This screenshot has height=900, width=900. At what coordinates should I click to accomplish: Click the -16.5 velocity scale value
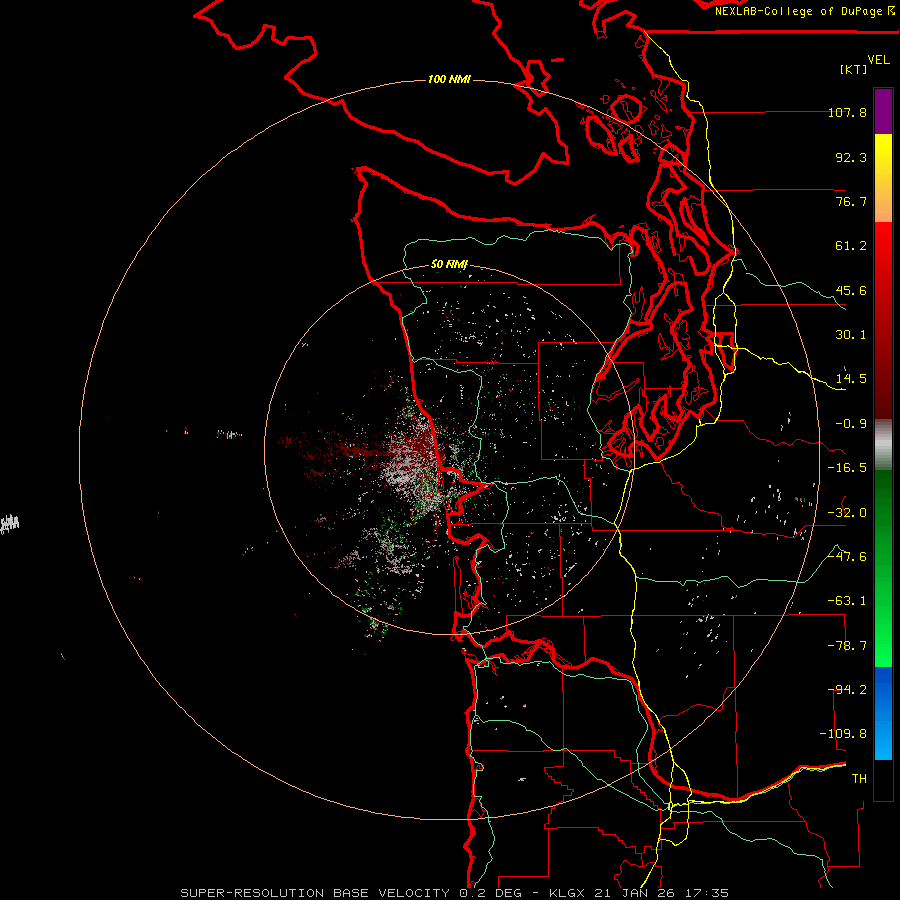(x=847, y=468)
